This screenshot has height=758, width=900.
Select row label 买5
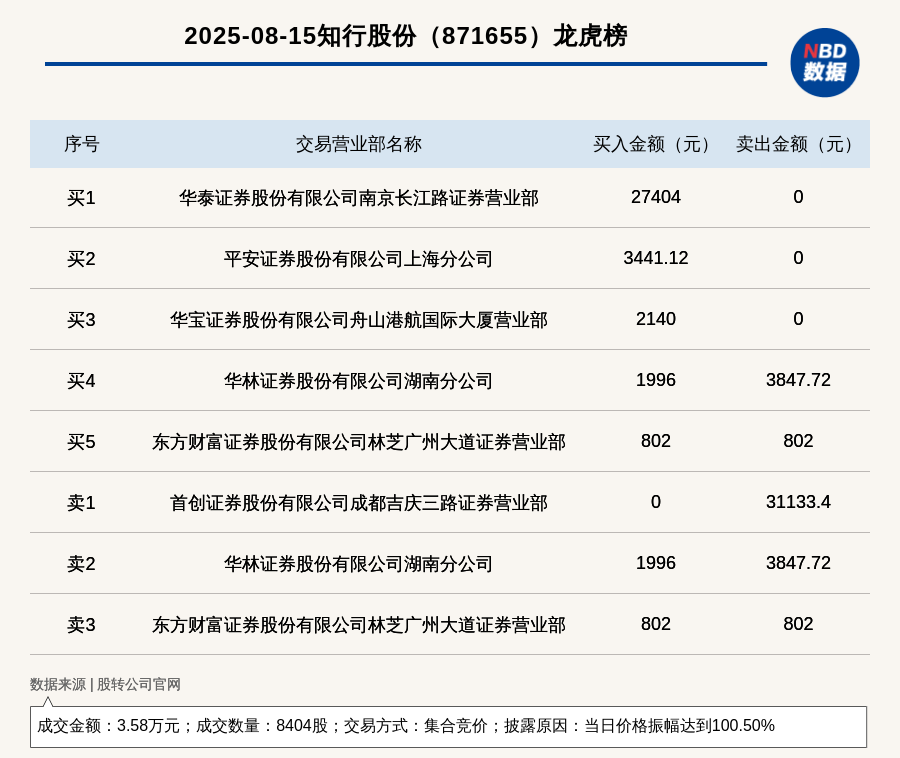[82, 442]
